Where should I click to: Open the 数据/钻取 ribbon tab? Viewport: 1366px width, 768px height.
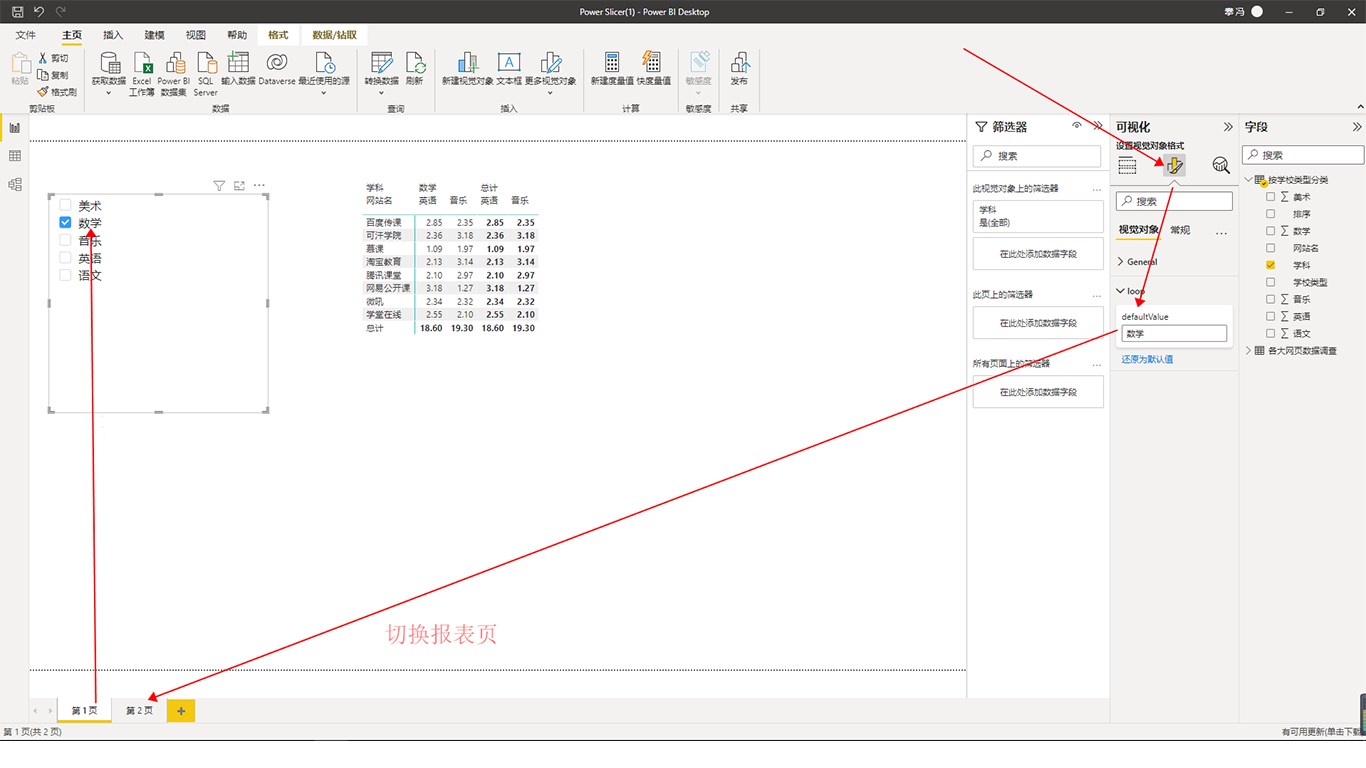[333, 35]
